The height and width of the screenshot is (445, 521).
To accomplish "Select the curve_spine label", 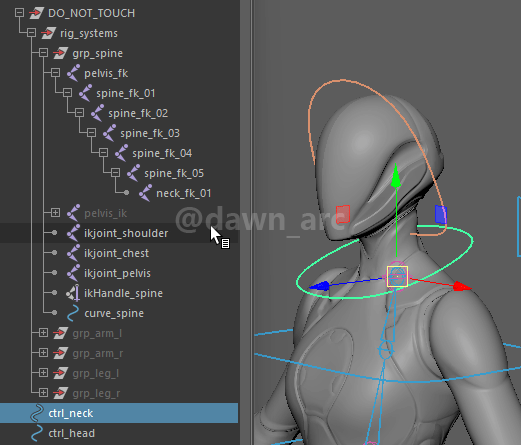I will tap(114, 313).
